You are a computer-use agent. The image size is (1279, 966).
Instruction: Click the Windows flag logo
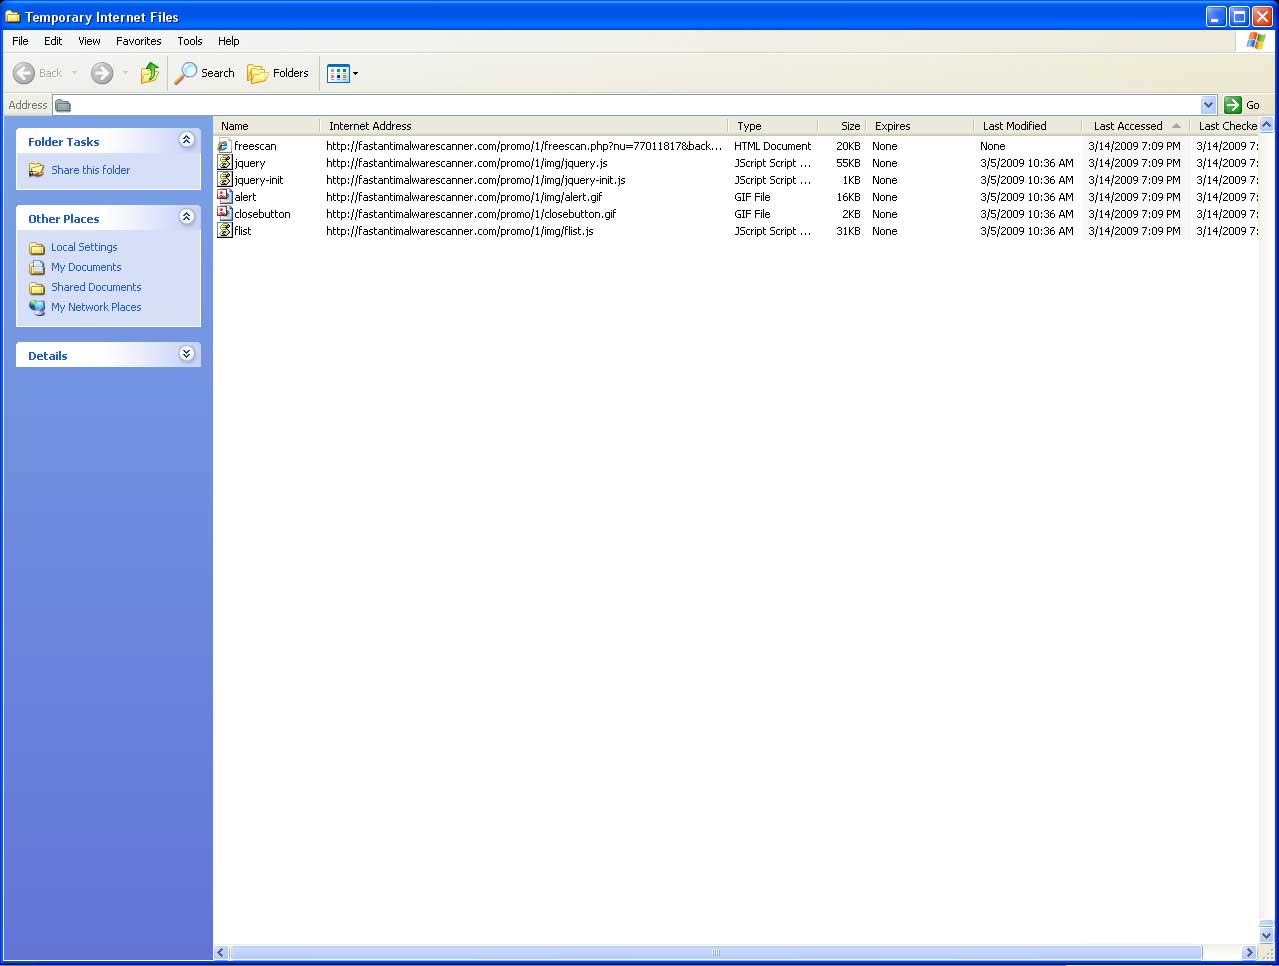(1256, 41)
